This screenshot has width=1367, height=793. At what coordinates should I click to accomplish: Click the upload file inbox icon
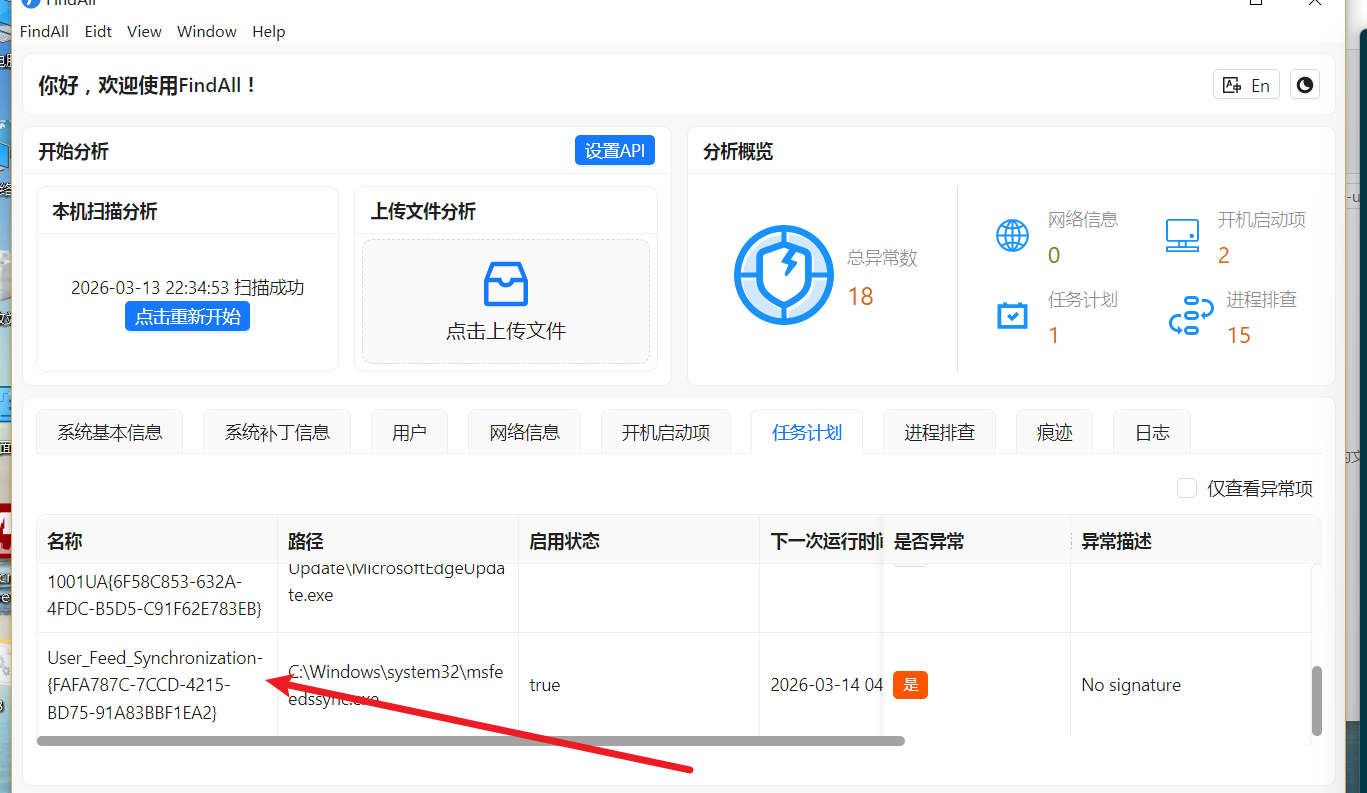505,284
